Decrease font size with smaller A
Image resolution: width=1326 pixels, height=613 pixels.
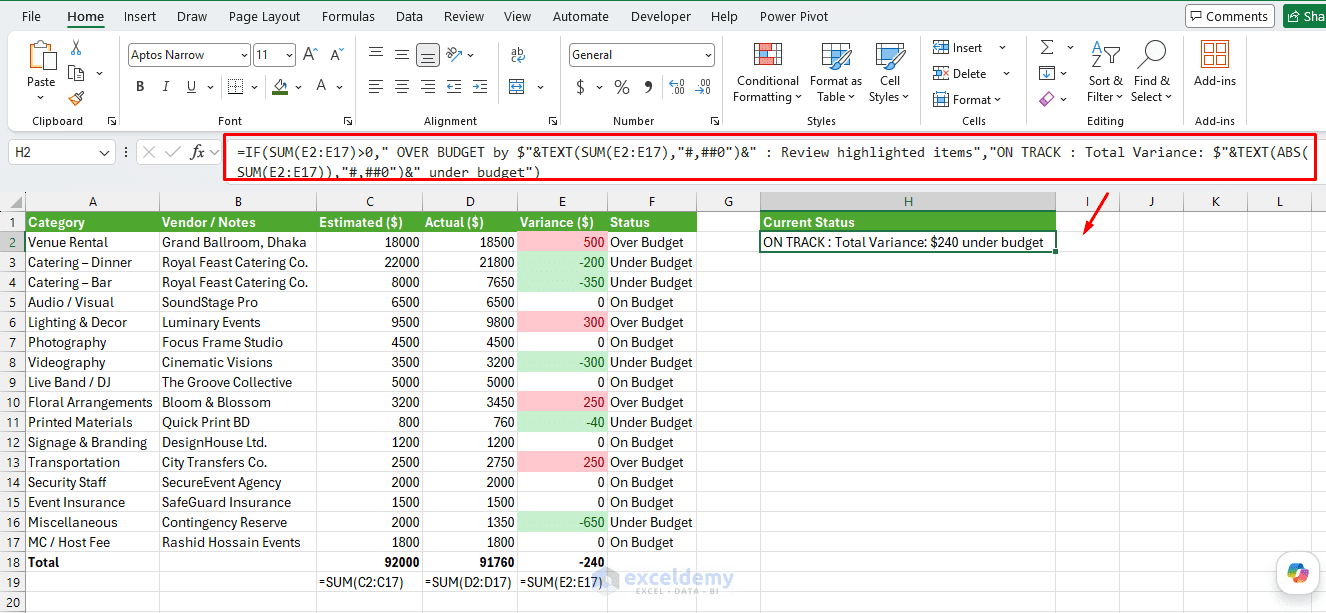pyautogui.click(x=335, y=55)
